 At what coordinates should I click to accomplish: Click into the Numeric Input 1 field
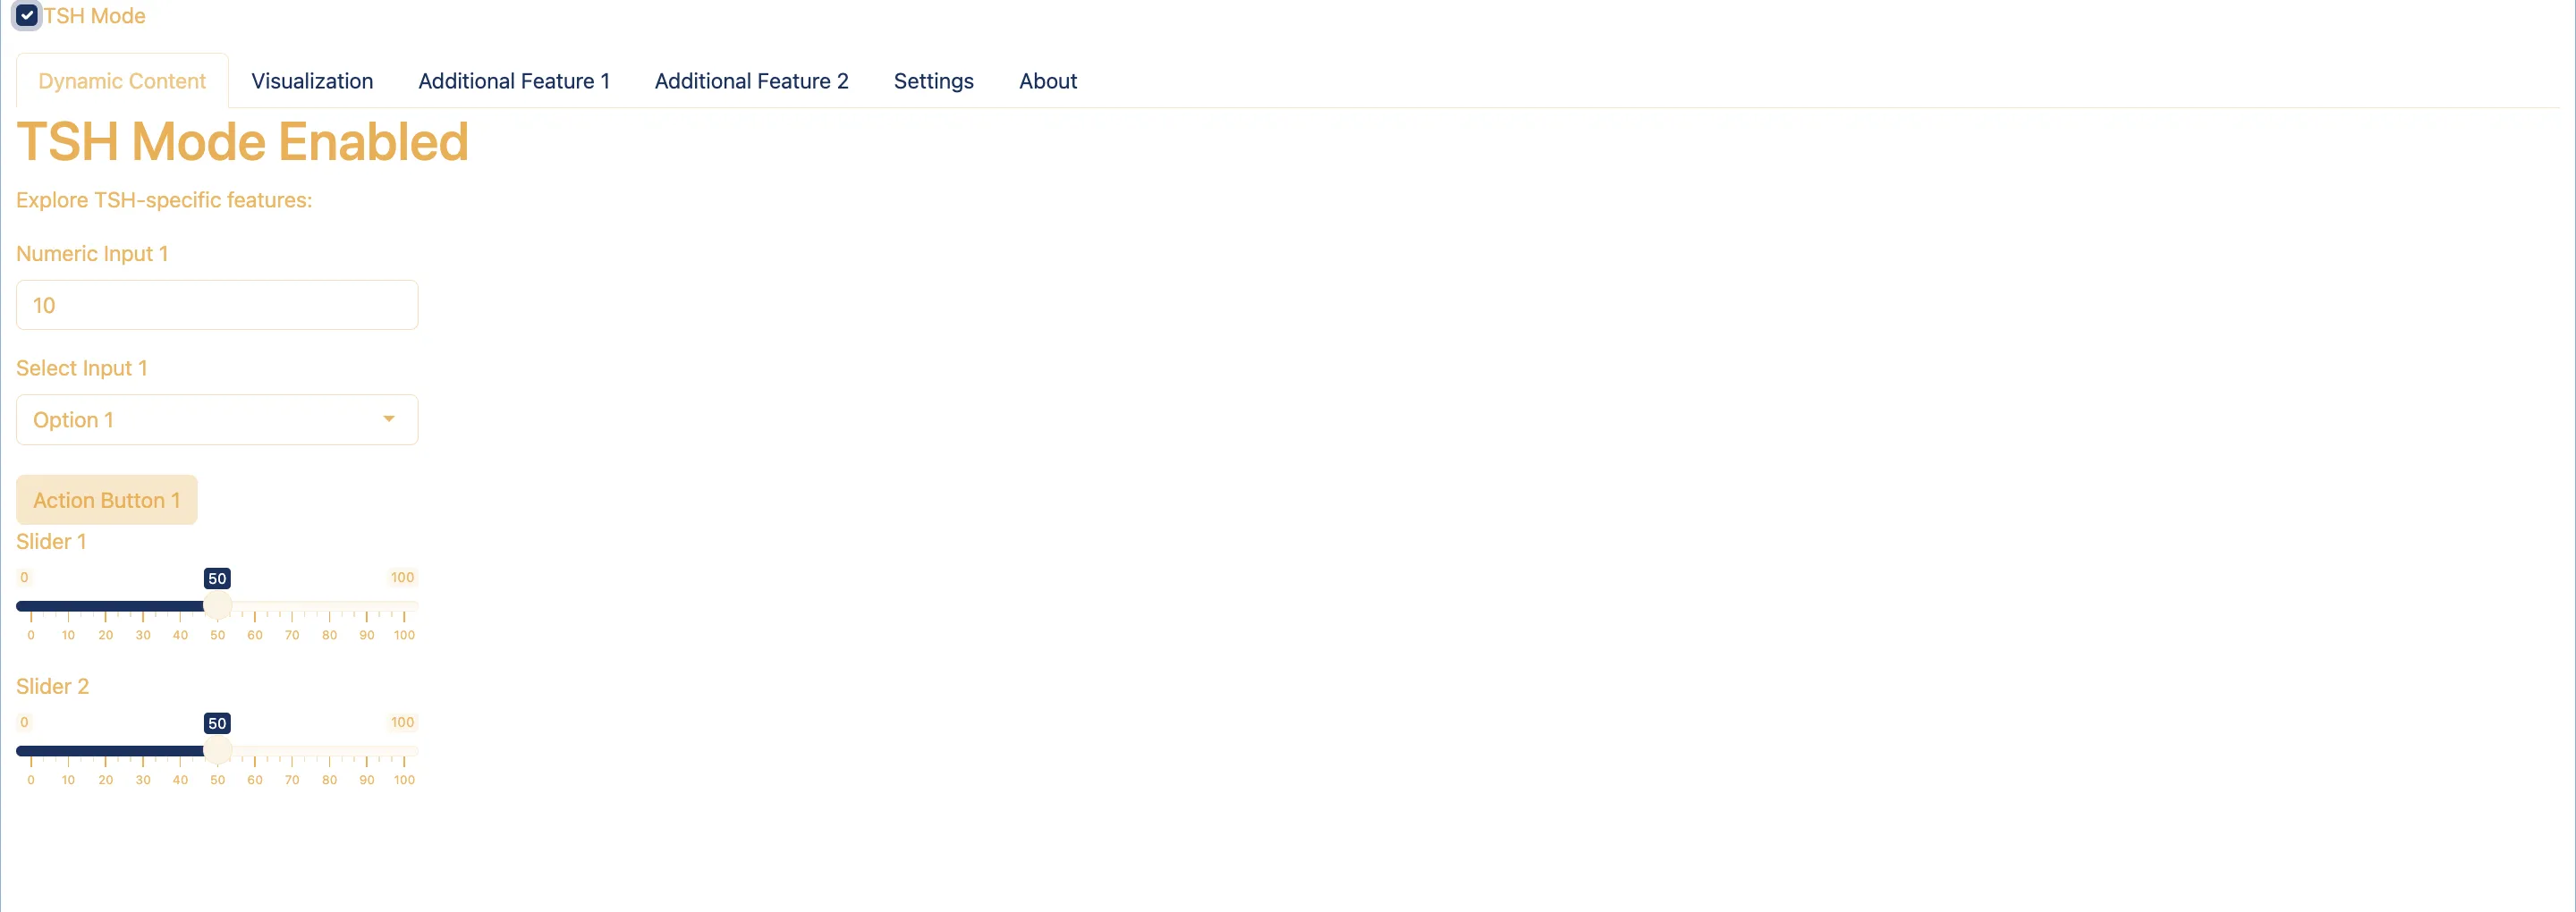216,305
